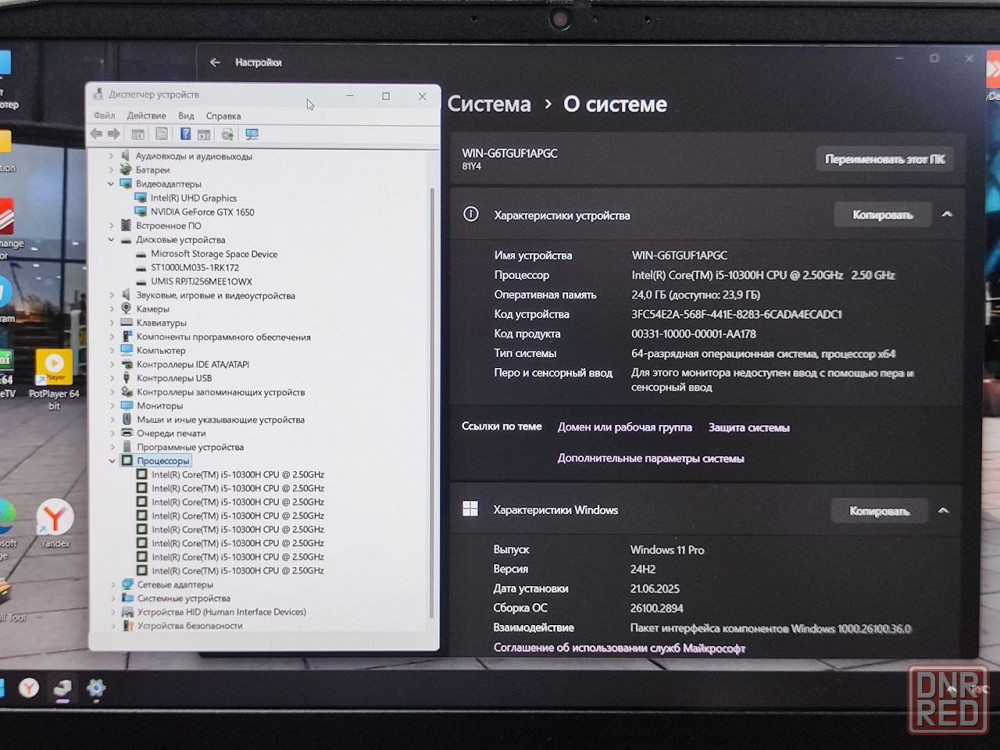Collapse the Дисковые устройства category

coord(111,240)
